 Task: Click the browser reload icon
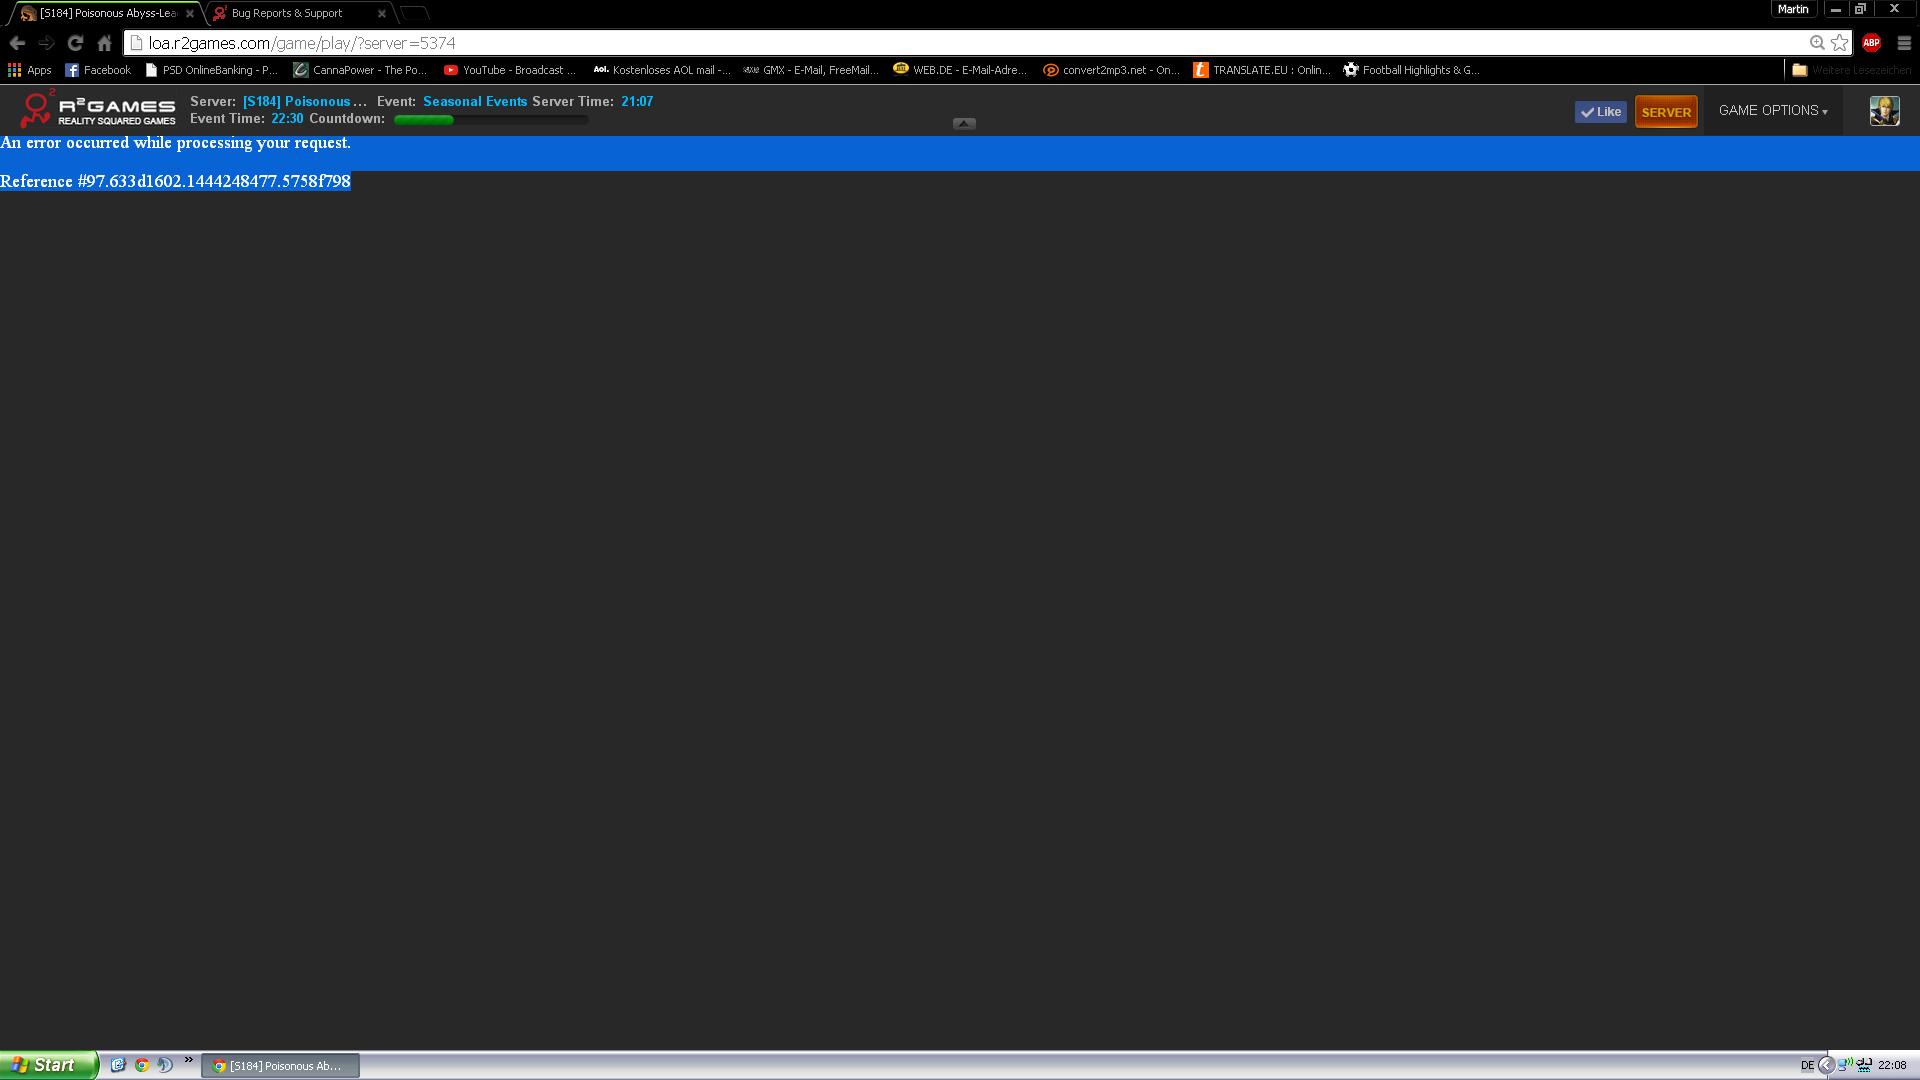click(x=75, y=43)
